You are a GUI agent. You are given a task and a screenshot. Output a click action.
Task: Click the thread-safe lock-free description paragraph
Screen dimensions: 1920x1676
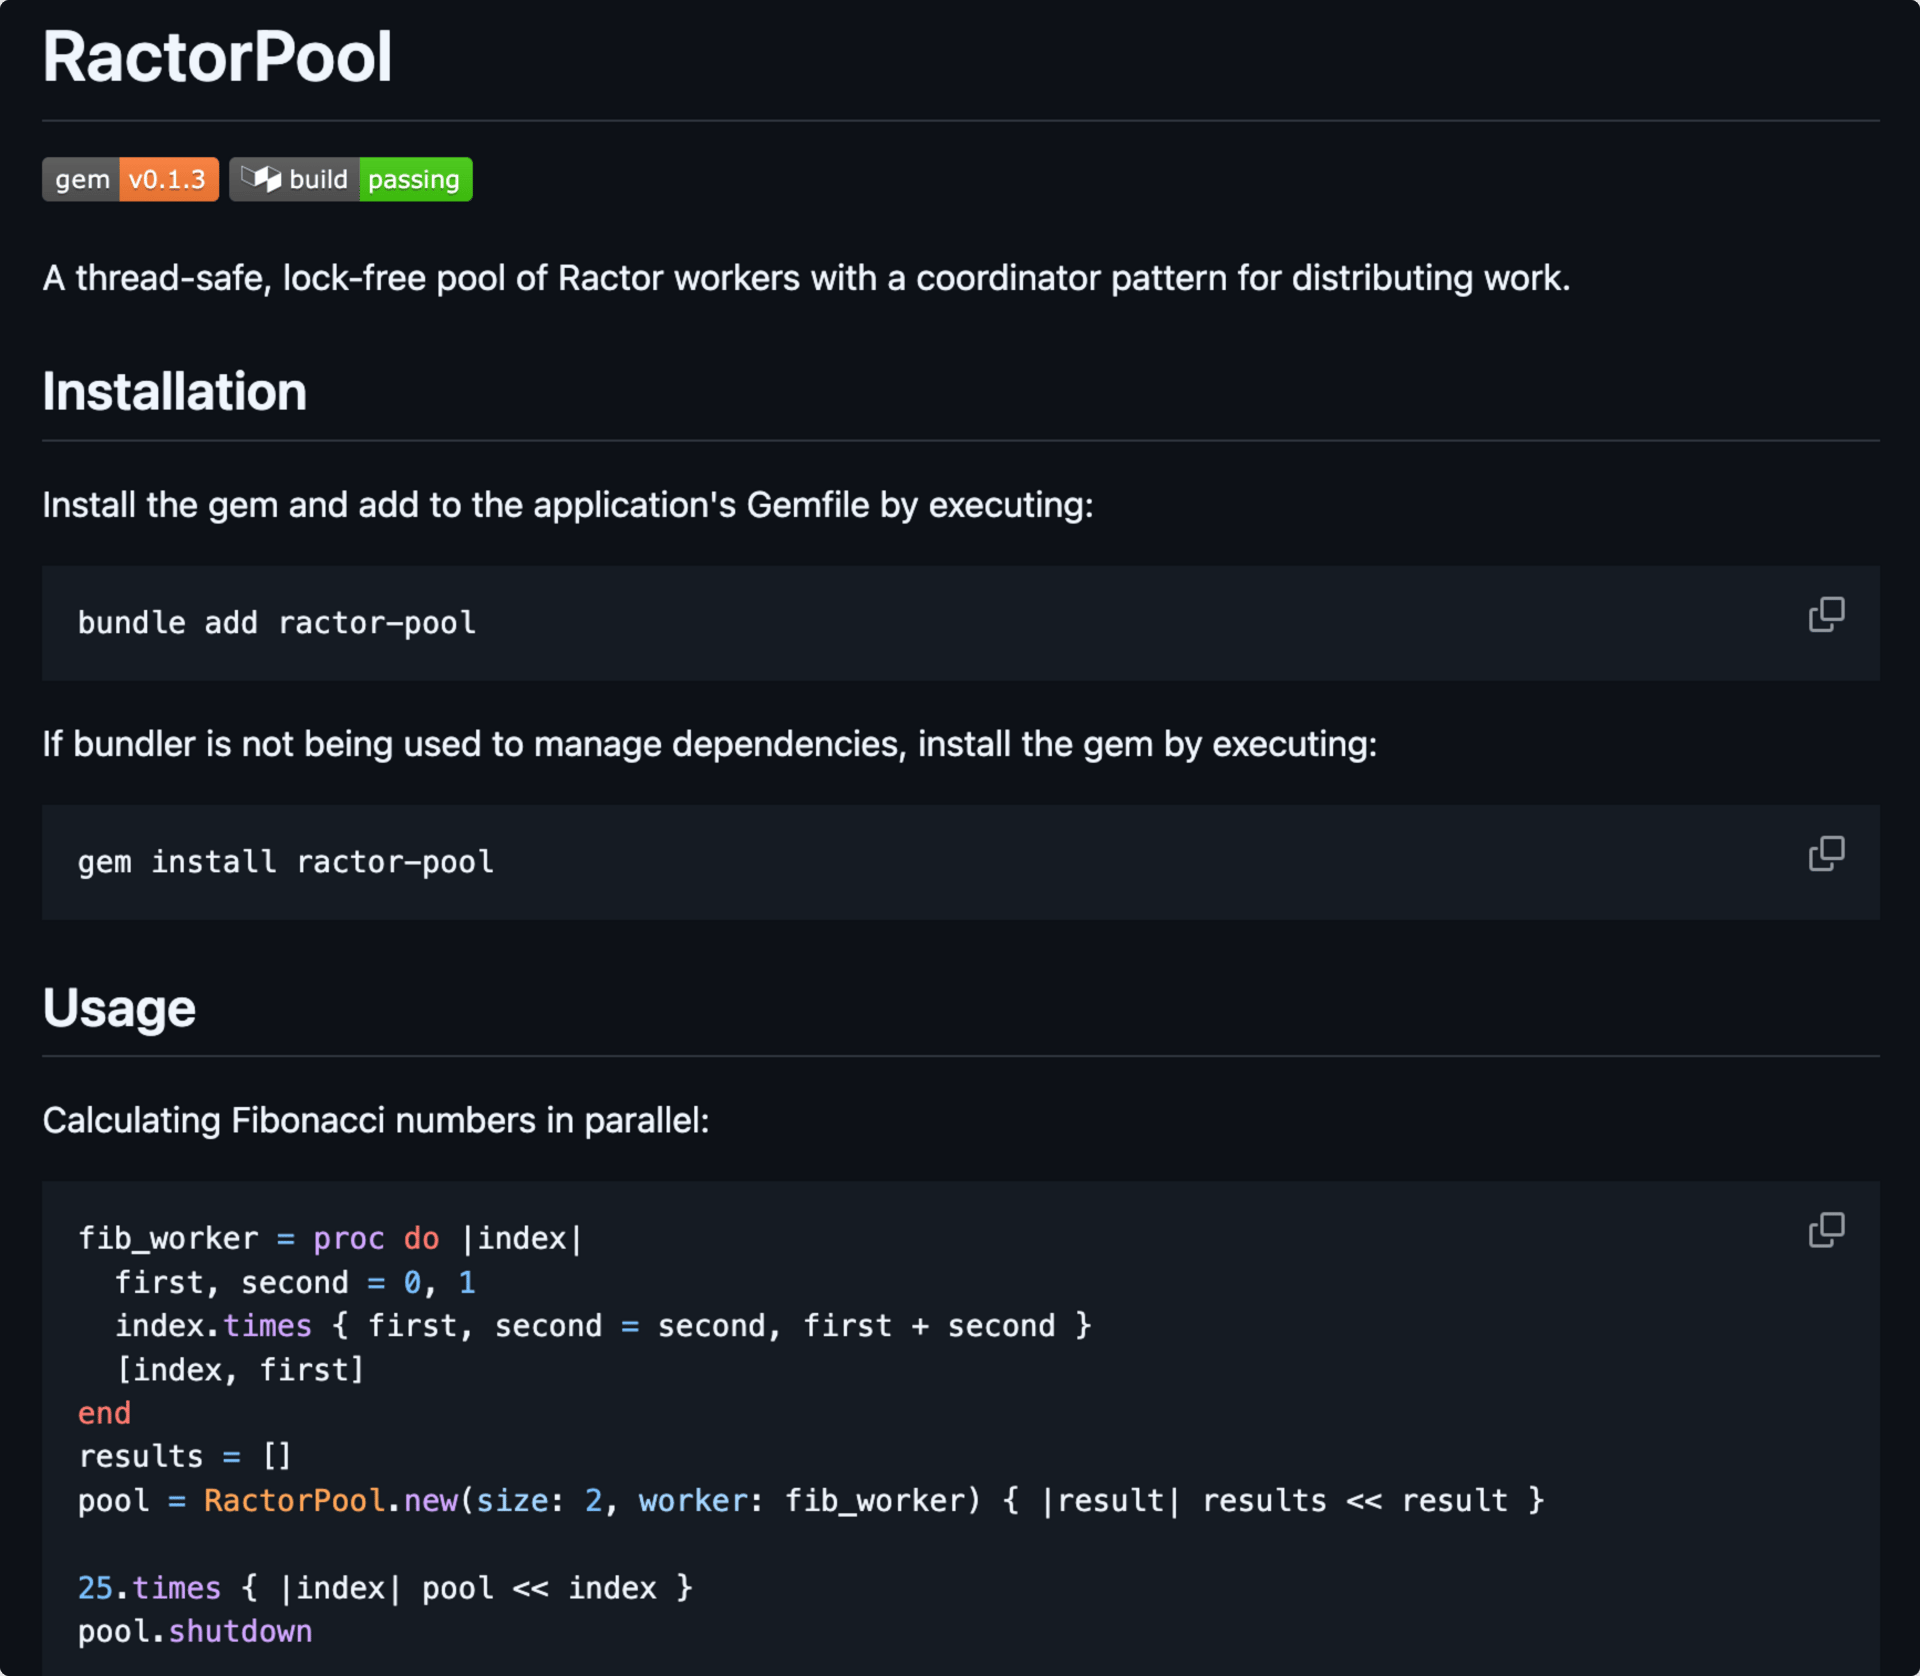pos(806,278)
